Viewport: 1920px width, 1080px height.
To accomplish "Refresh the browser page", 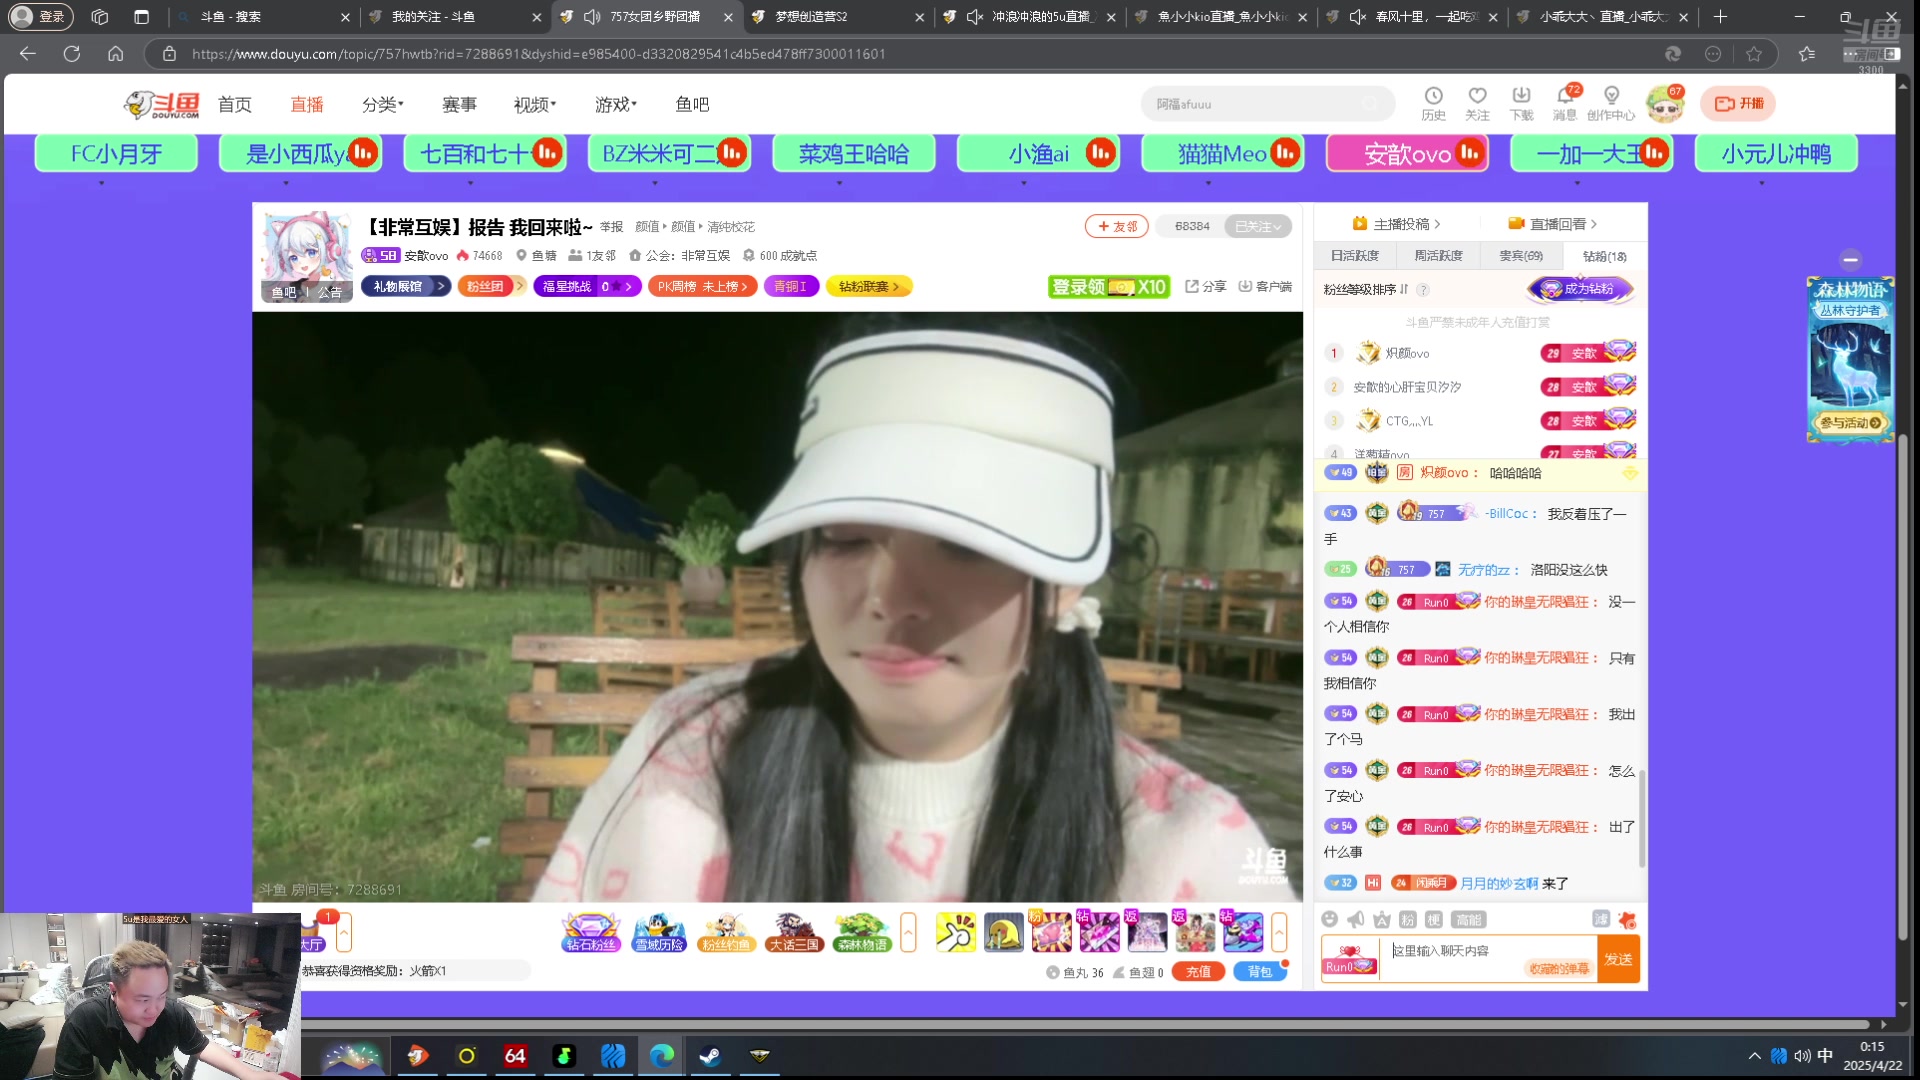I will click(x=72, y=54).
